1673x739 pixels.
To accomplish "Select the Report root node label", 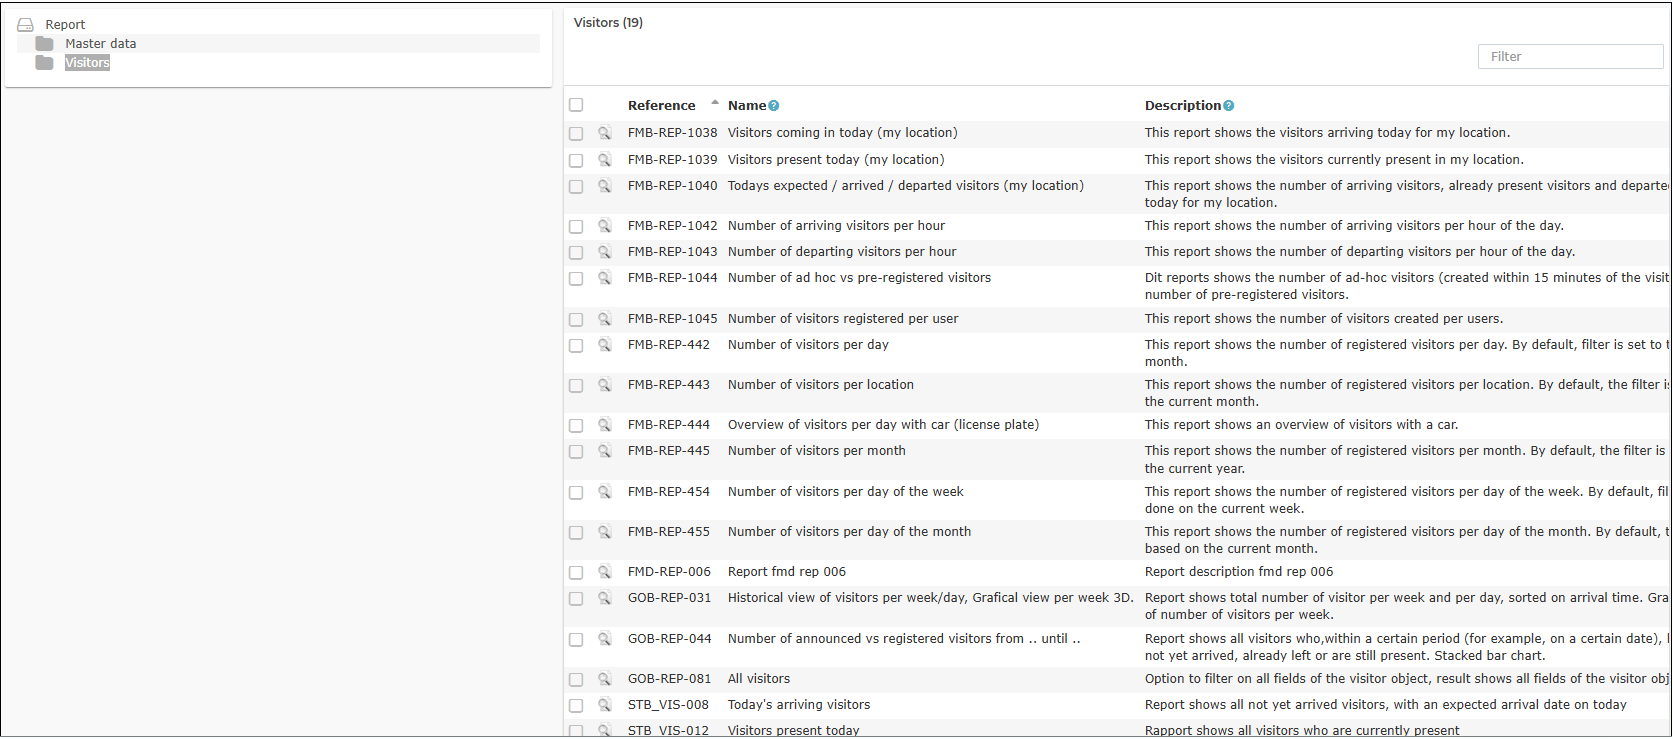I will click(x=65, y=25).
